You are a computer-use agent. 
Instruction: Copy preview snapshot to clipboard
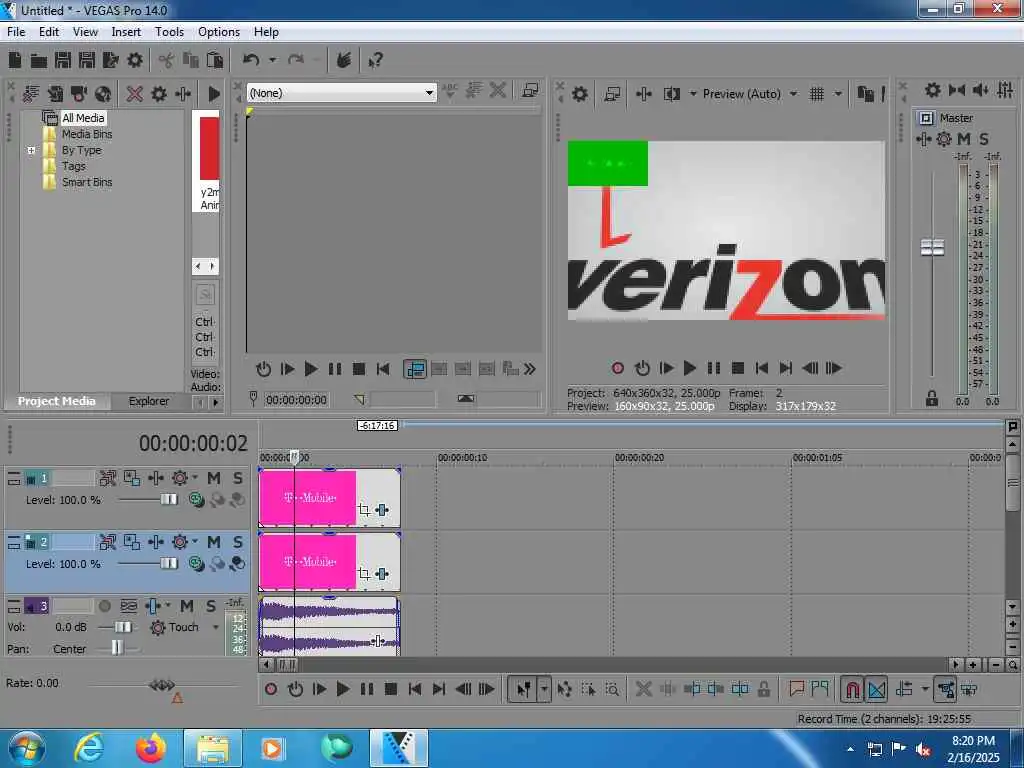pos(865,94)
